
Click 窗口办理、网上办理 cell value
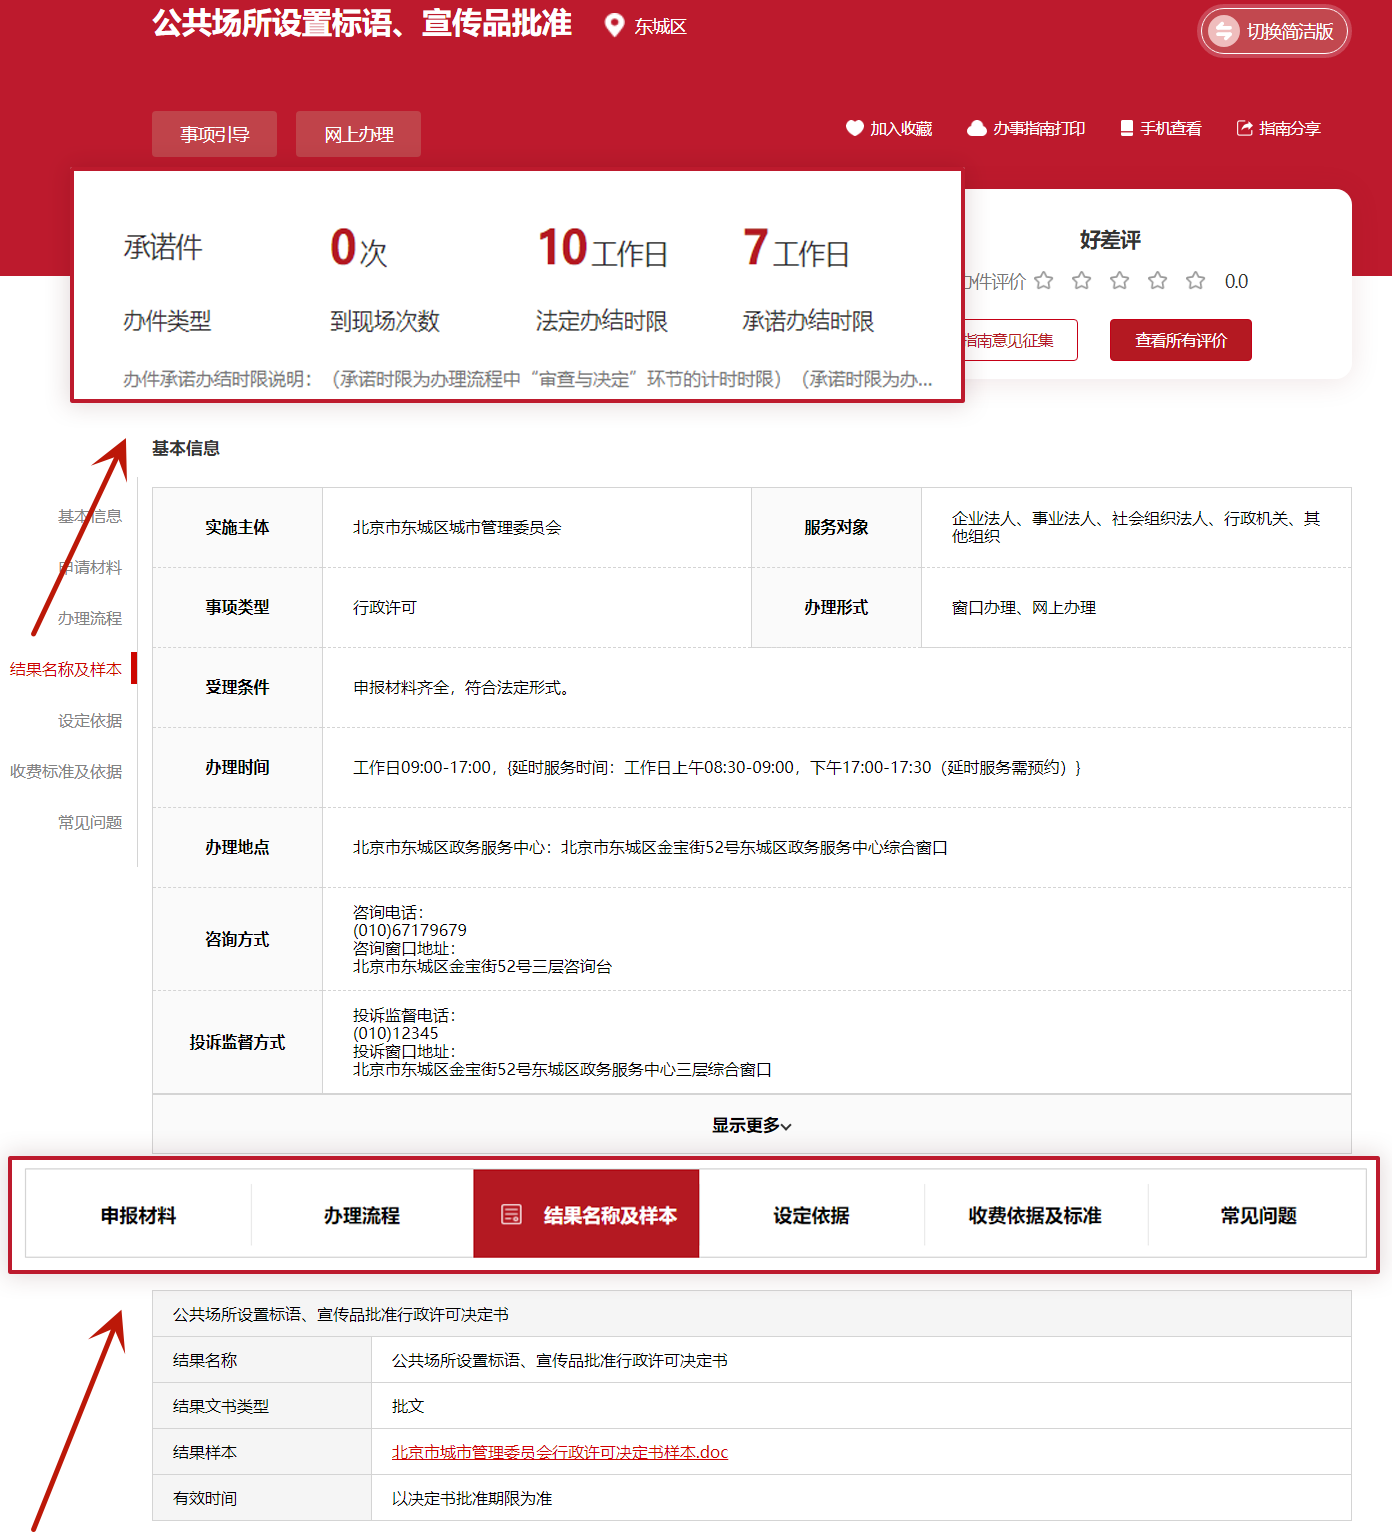[x=1024, y=607]
